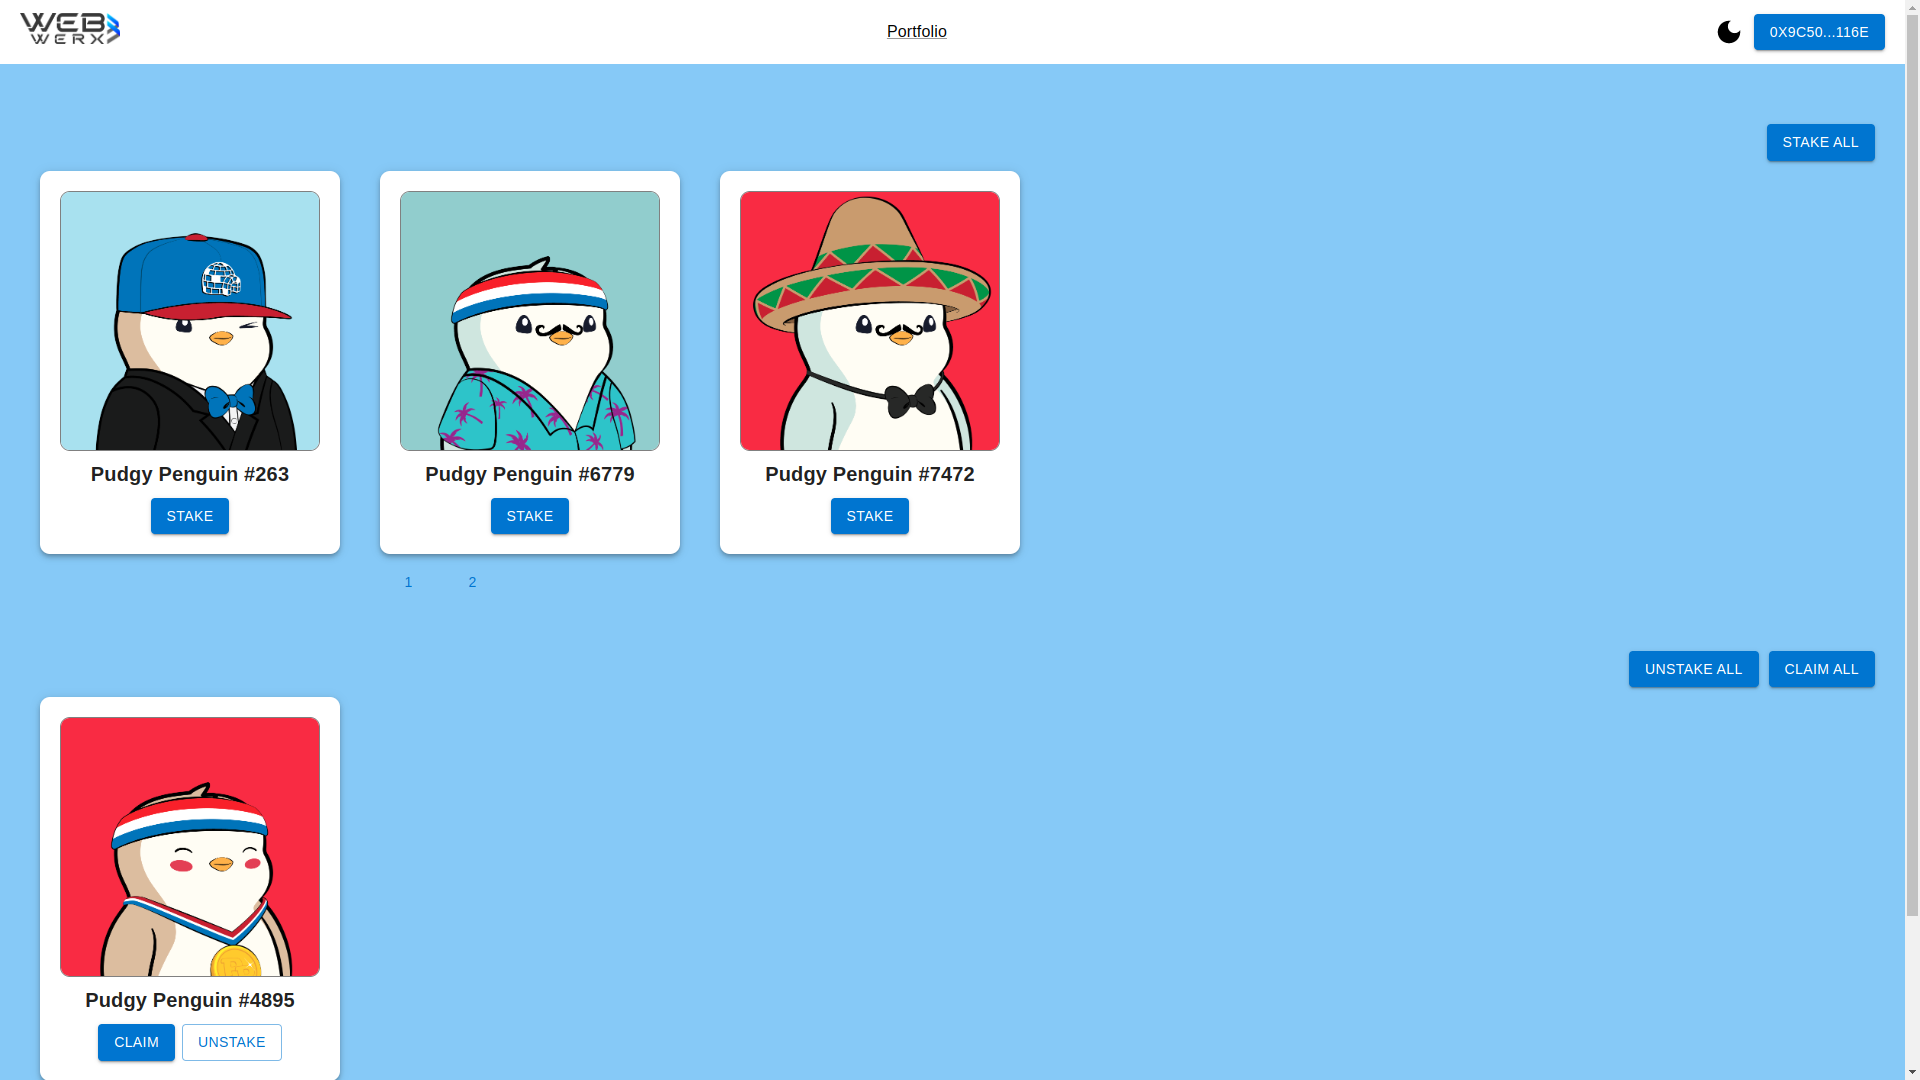Image resolution: width=1920 pixels, height=1080 pixels.
Task: Select page 1 of the pagination
Action: [x=408, y=582]
